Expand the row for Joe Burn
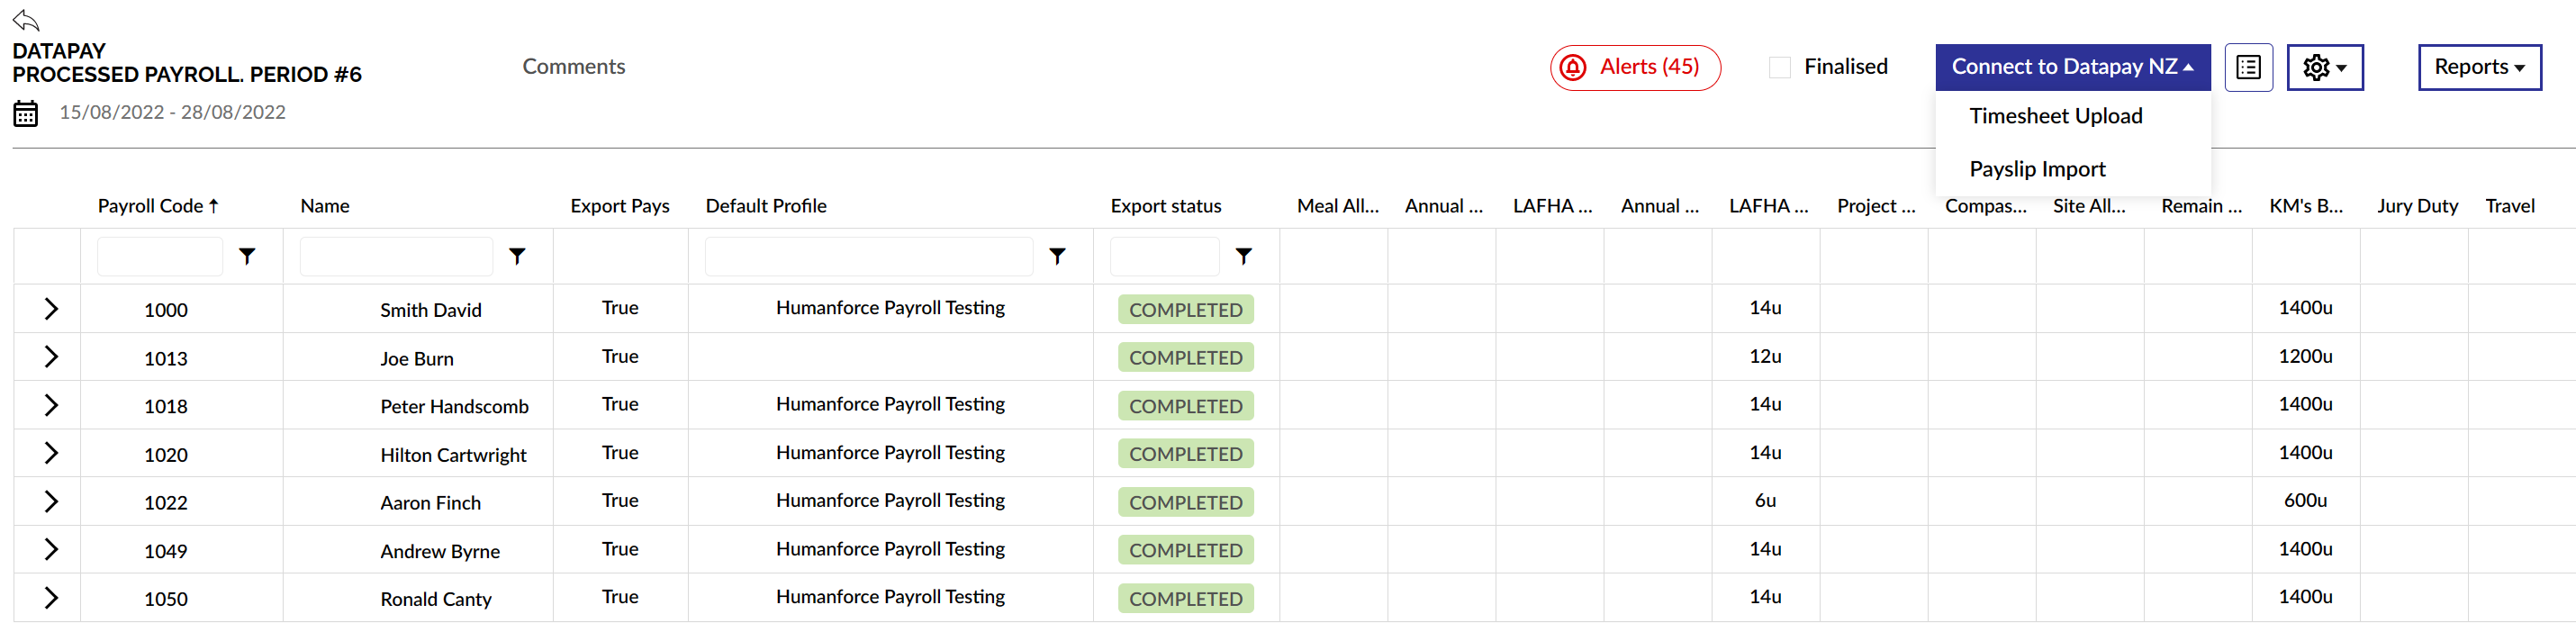 (x=51, y=357)
